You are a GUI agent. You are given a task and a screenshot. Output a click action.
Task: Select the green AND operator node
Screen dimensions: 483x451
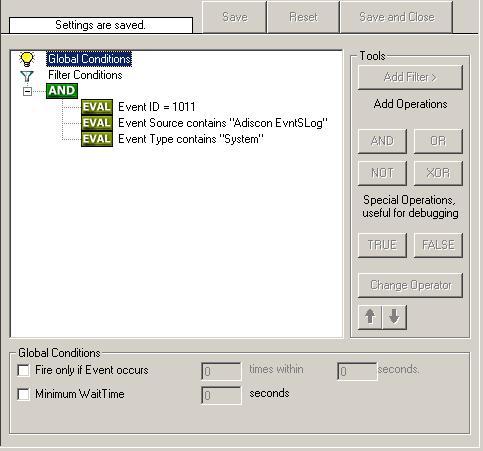[62, 91]
